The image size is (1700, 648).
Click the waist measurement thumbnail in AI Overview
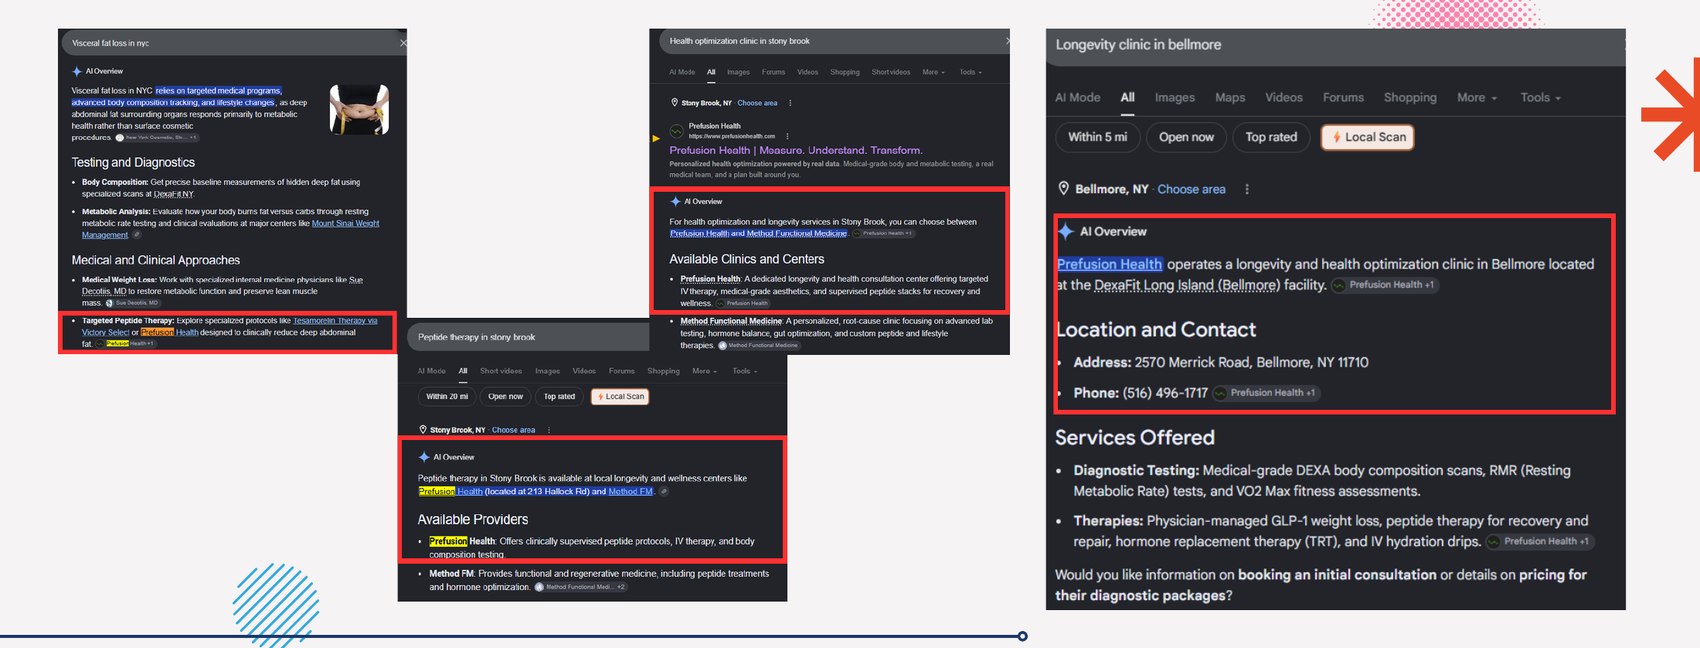pos(360,110)
